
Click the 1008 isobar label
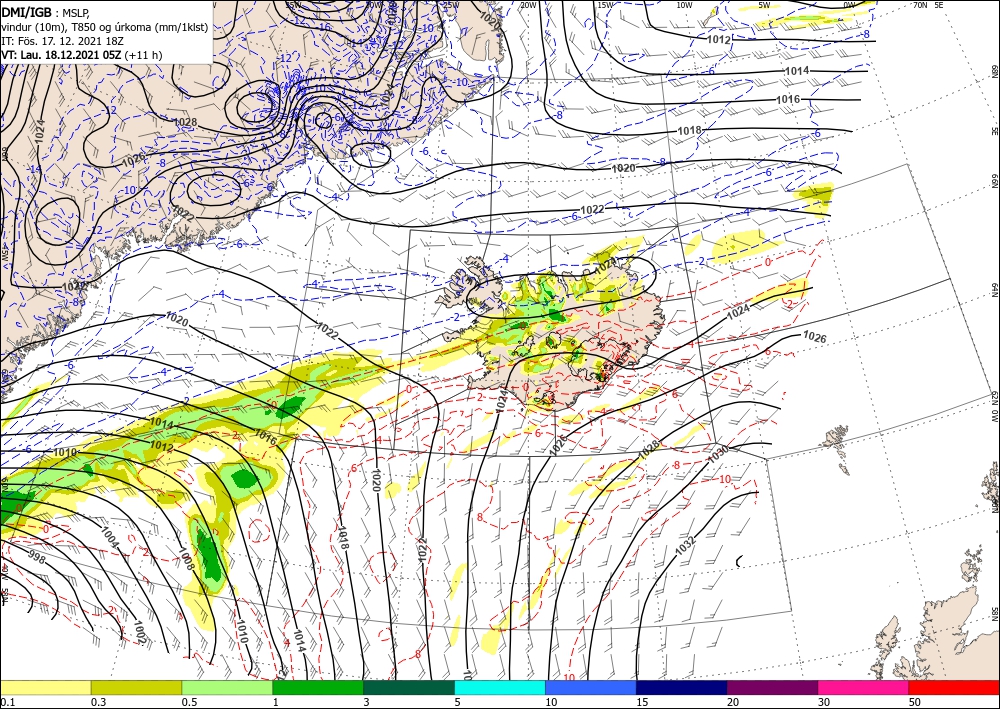(186, 559)
